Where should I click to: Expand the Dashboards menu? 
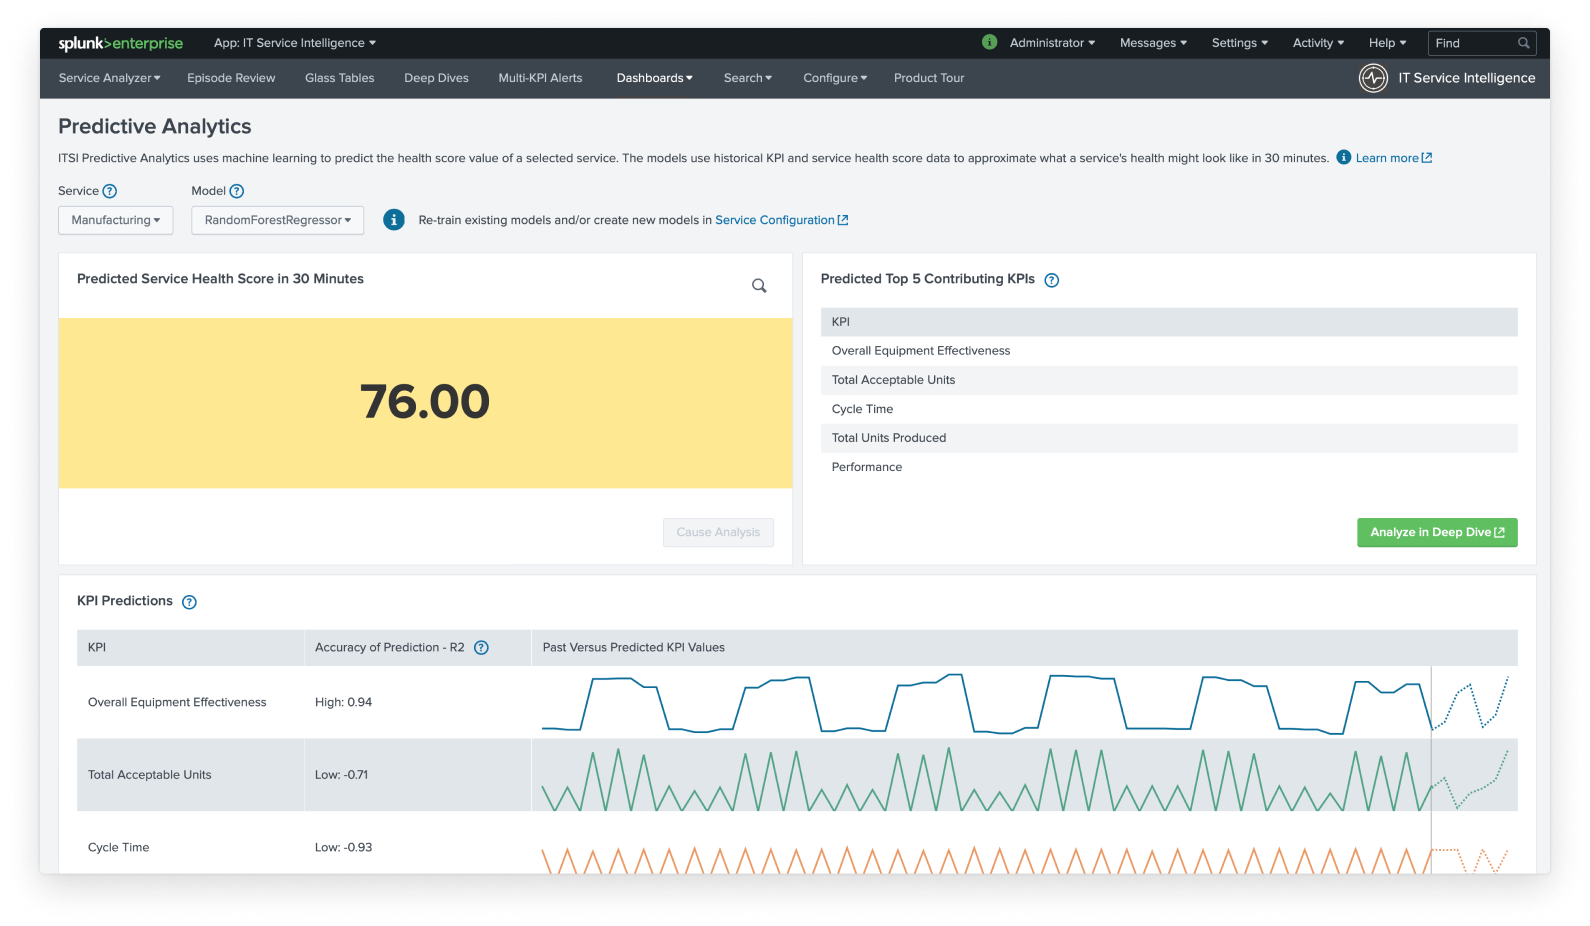[x=654, y=78]
